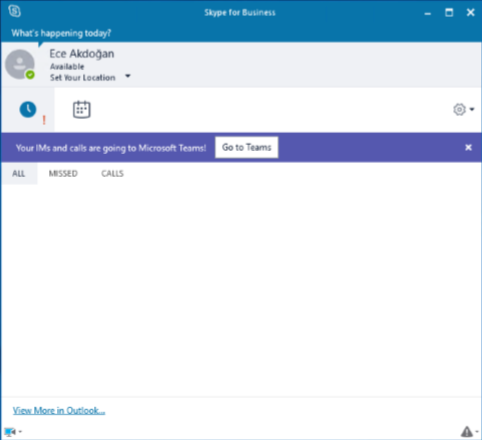Click the primary device icon in status bar
The width and height of the screenshot is (482, 440).
[10, 432]
